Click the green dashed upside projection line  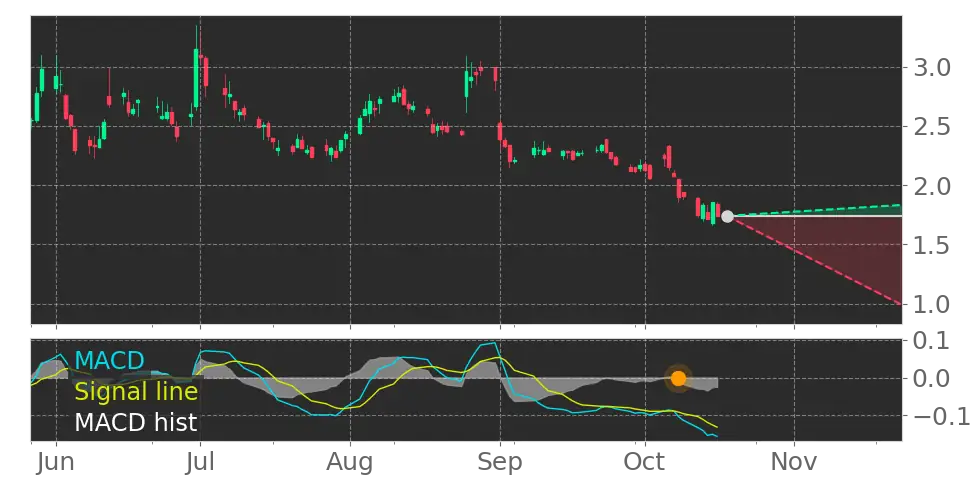tap(815, 210)
